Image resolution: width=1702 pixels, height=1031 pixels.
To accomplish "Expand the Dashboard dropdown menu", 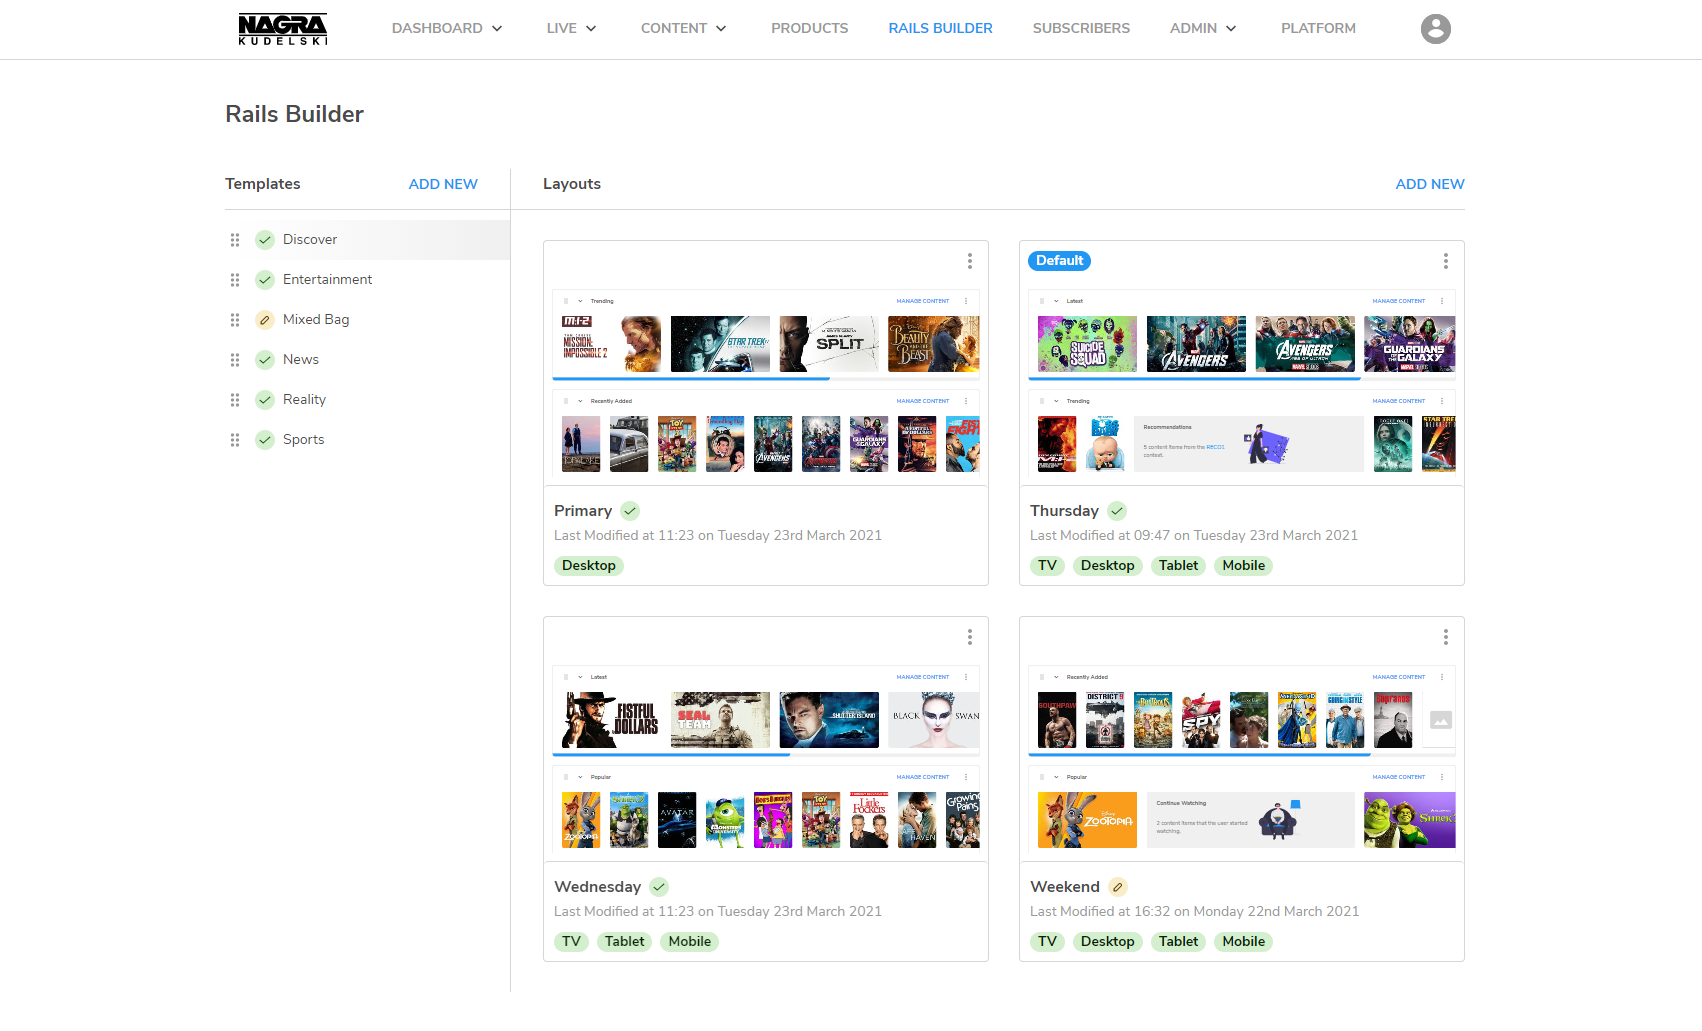I will (x=446, y=28).
